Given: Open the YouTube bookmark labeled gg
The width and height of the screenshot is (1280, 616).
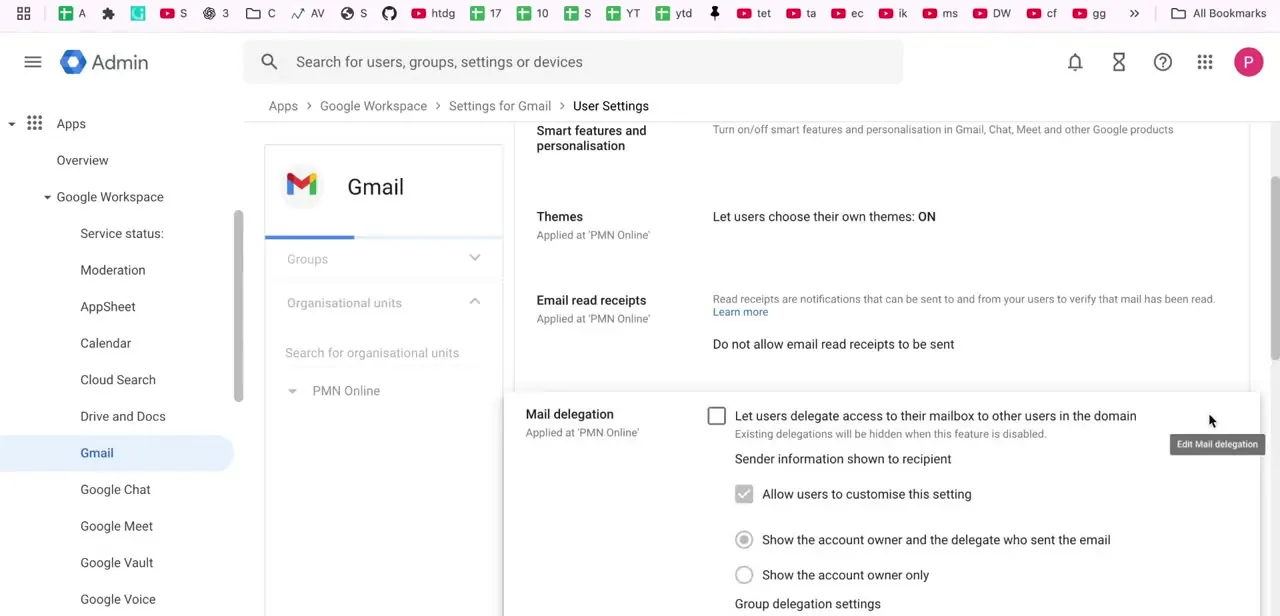Looking at the screenshot, I should (x=1090, y=14).
